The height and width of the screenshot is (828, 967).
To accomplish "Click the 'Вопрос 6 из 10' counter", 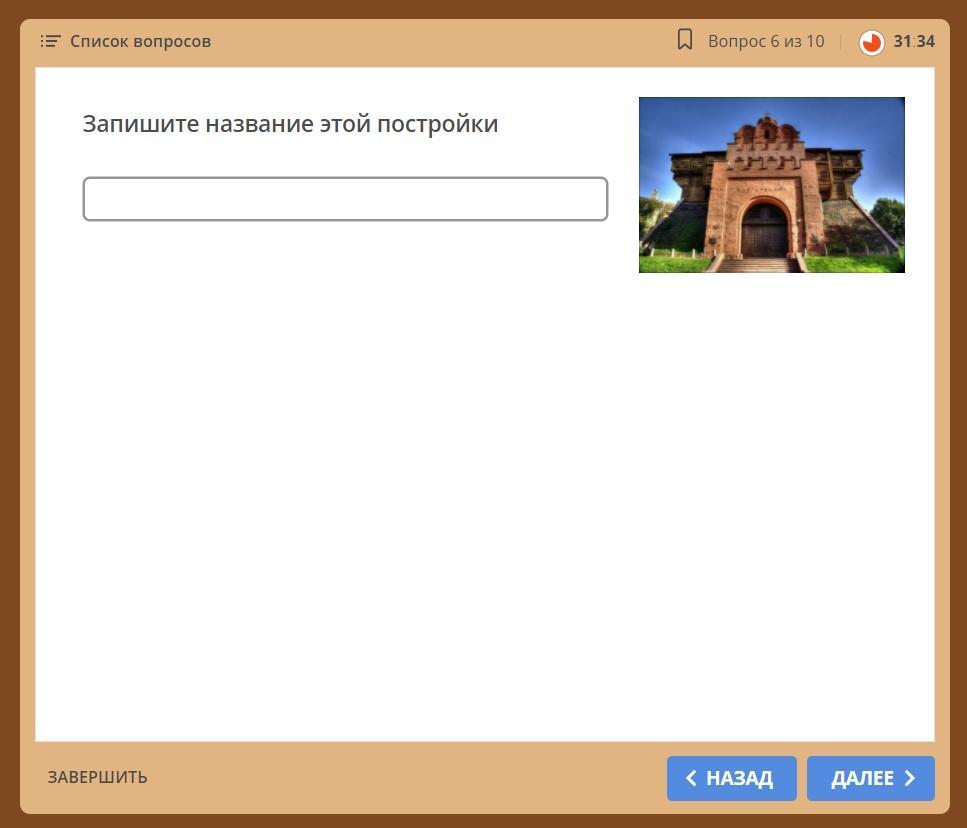I will point(766,41).
